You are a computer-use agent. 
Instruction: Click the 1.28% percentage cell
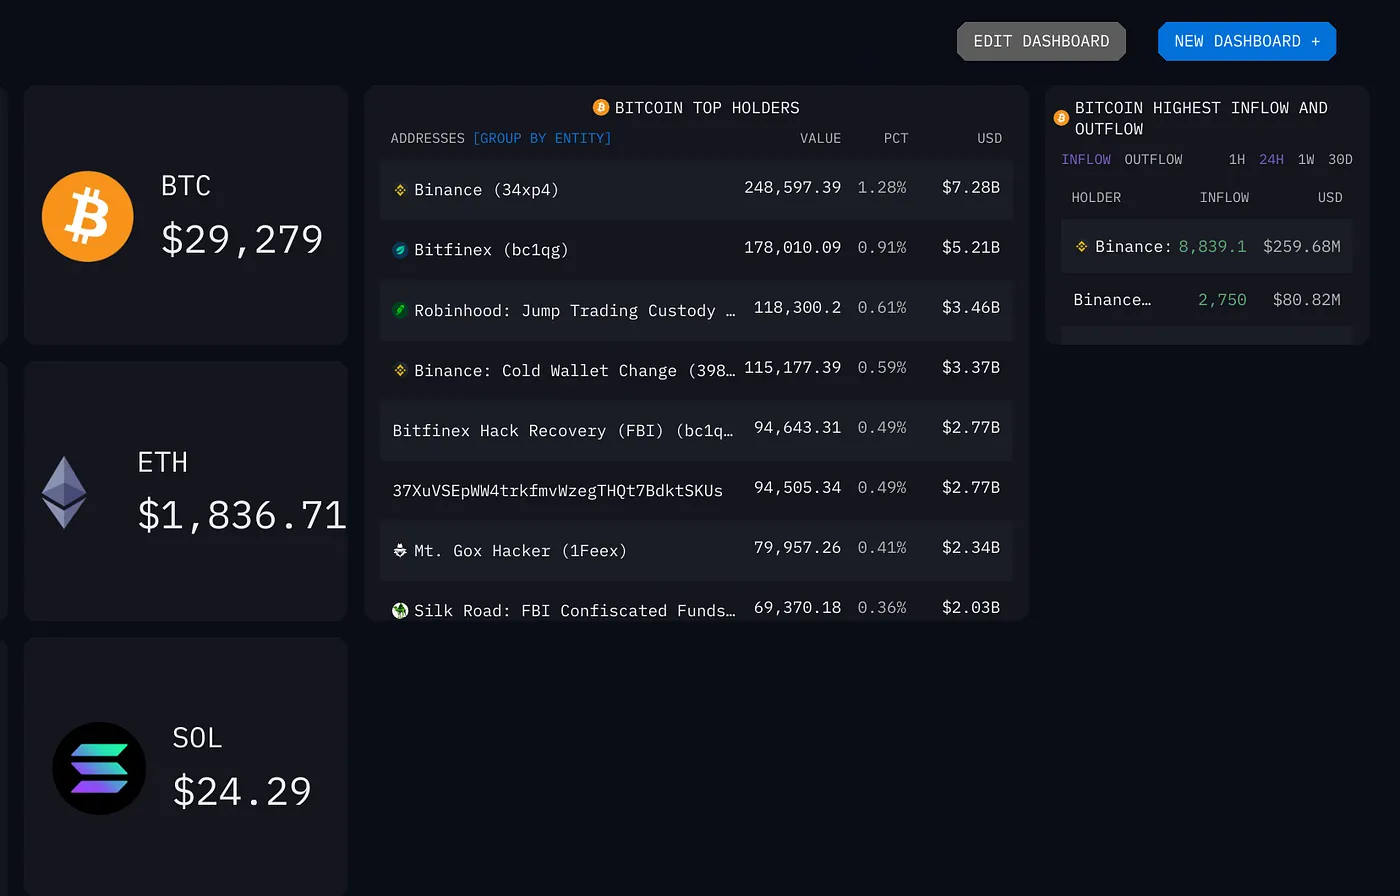[x=882, y=187]
